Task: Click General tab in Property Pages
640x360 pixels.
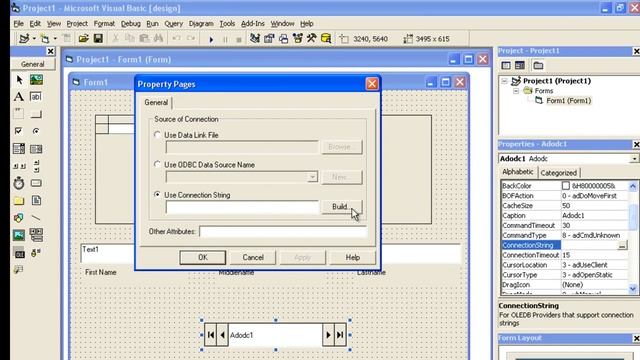Action: [156, 102]
